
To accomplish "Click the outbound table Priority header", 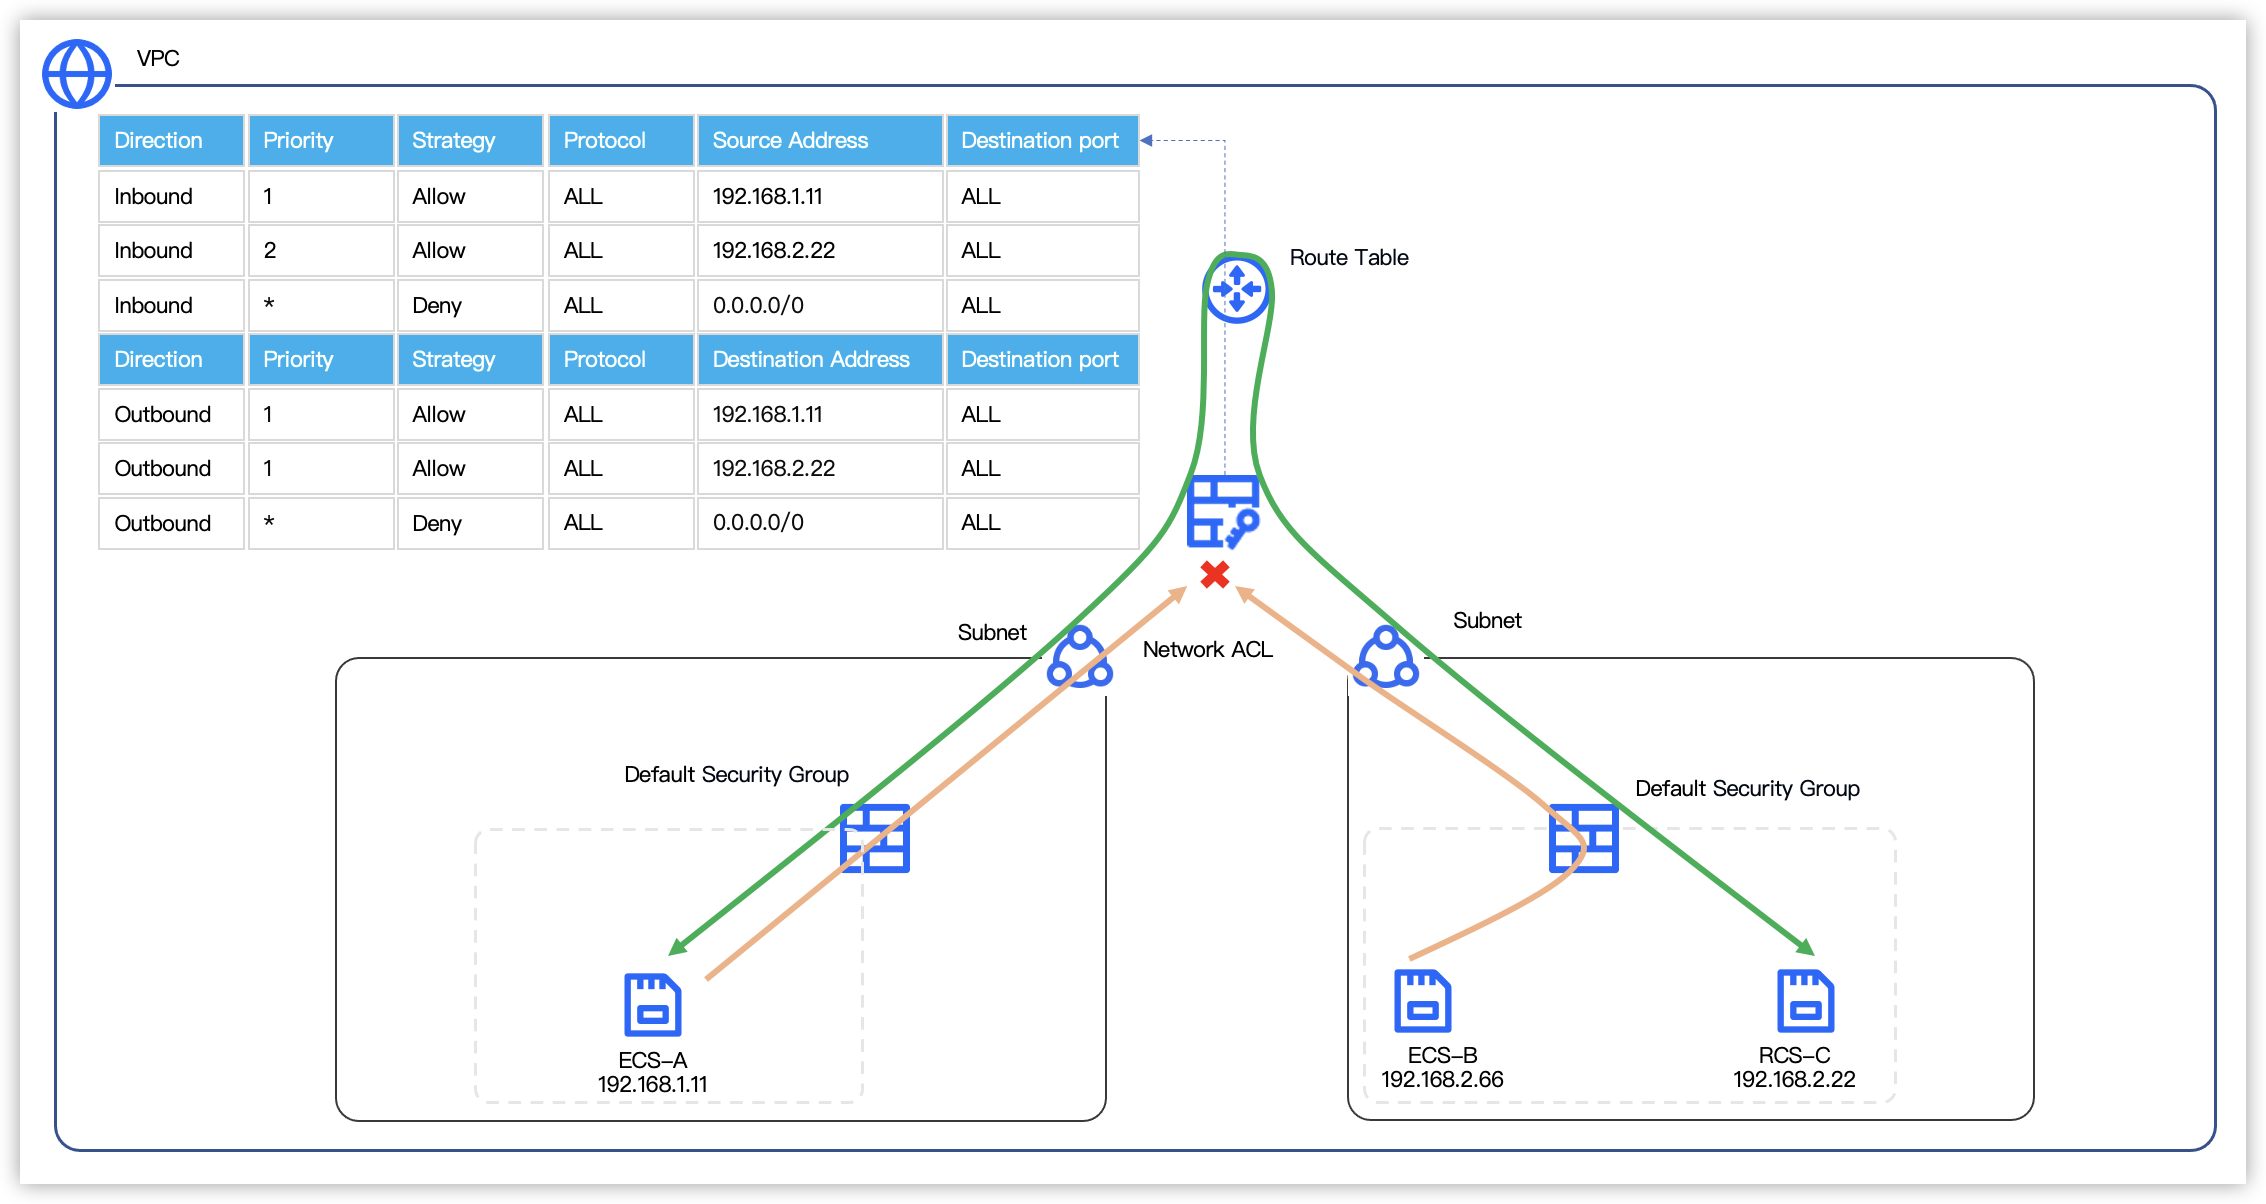I will coord(321,359).
